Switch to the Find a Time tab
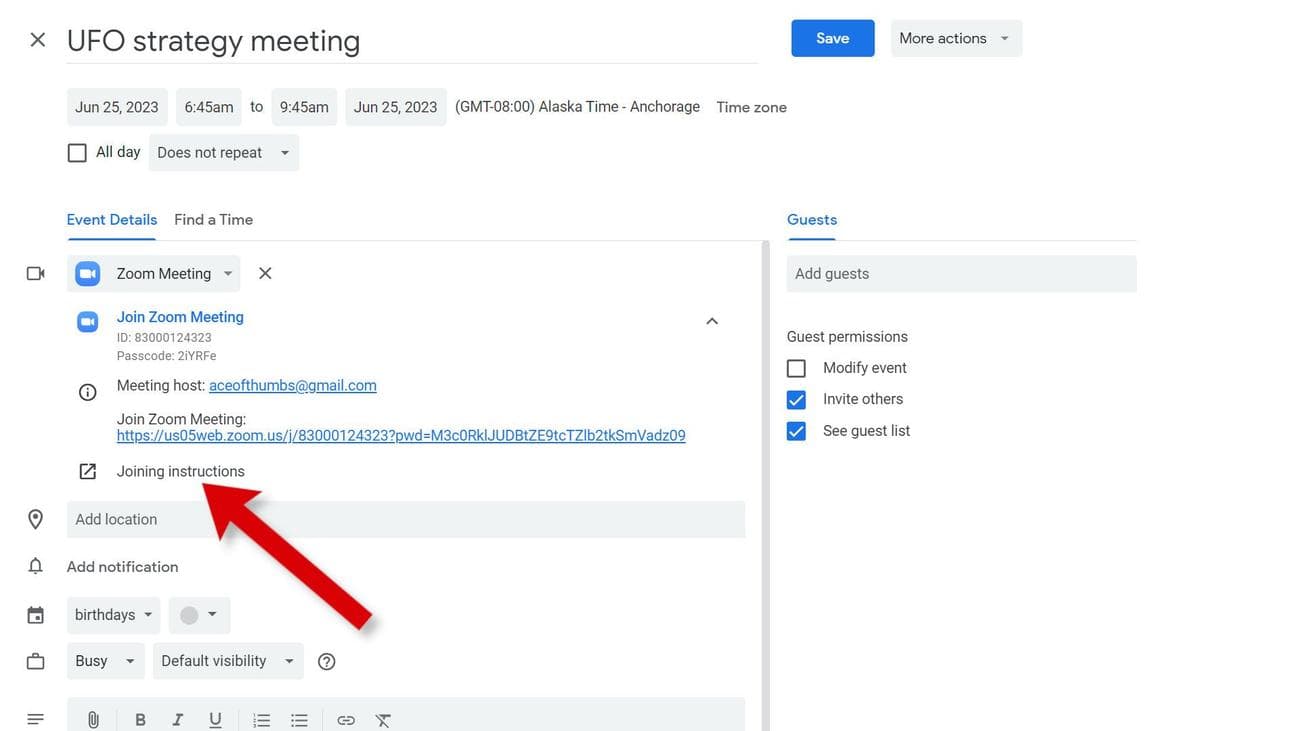 [x=213, y=220]
